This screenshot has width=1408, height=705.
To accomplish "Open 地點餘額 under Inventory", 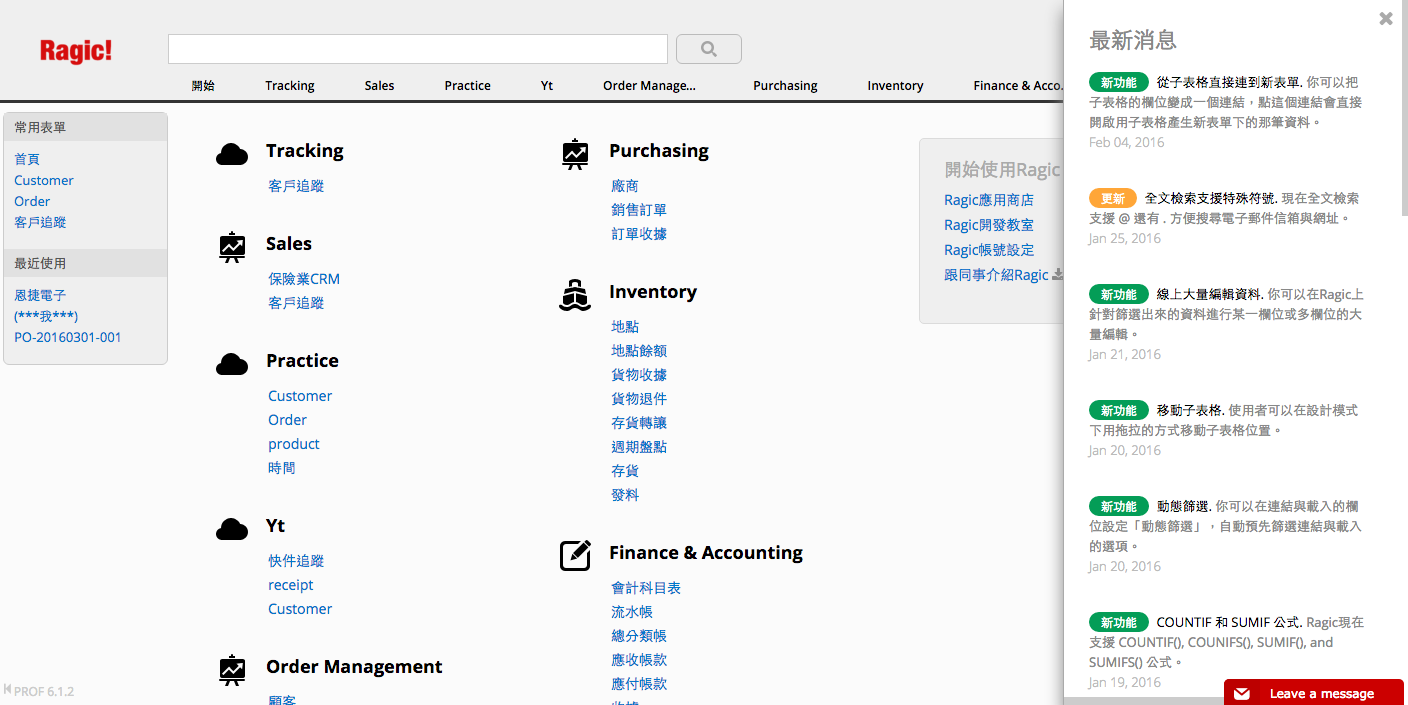I will coord(639,351).
